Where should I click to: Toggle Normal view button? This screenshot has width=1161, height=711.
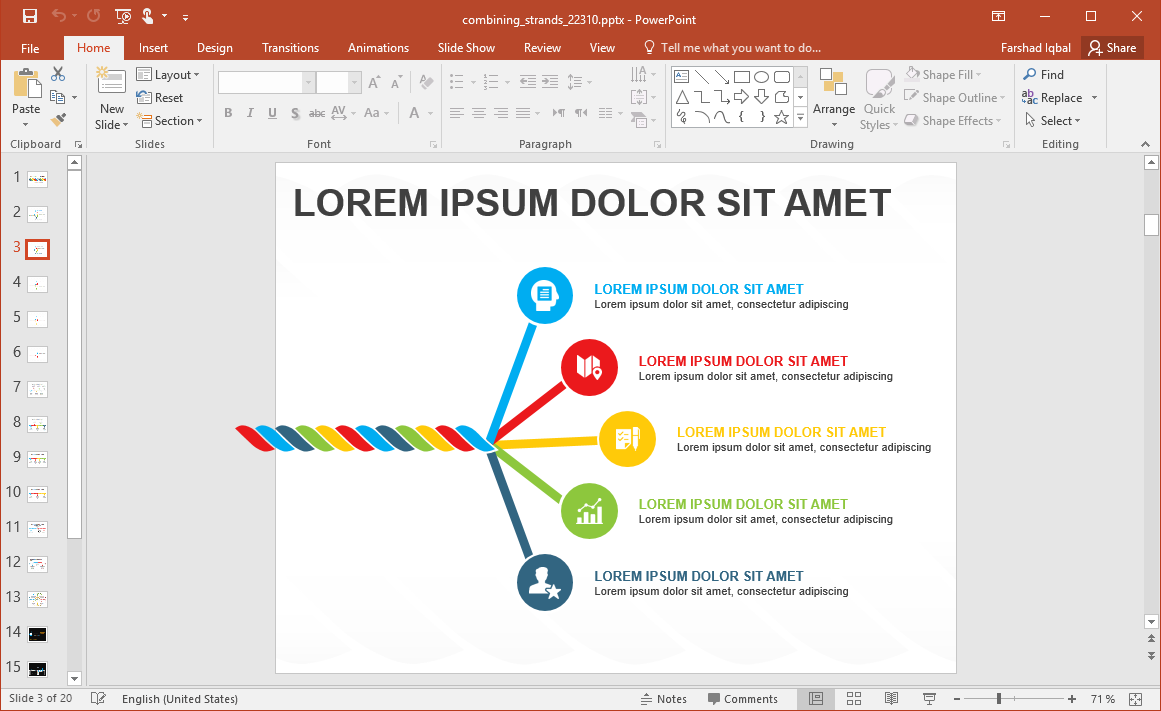(816, 699)
